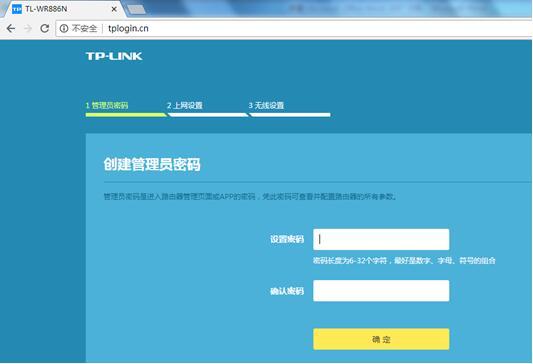Select step 3 无线设置
The image size is (533, 364).
266,105
